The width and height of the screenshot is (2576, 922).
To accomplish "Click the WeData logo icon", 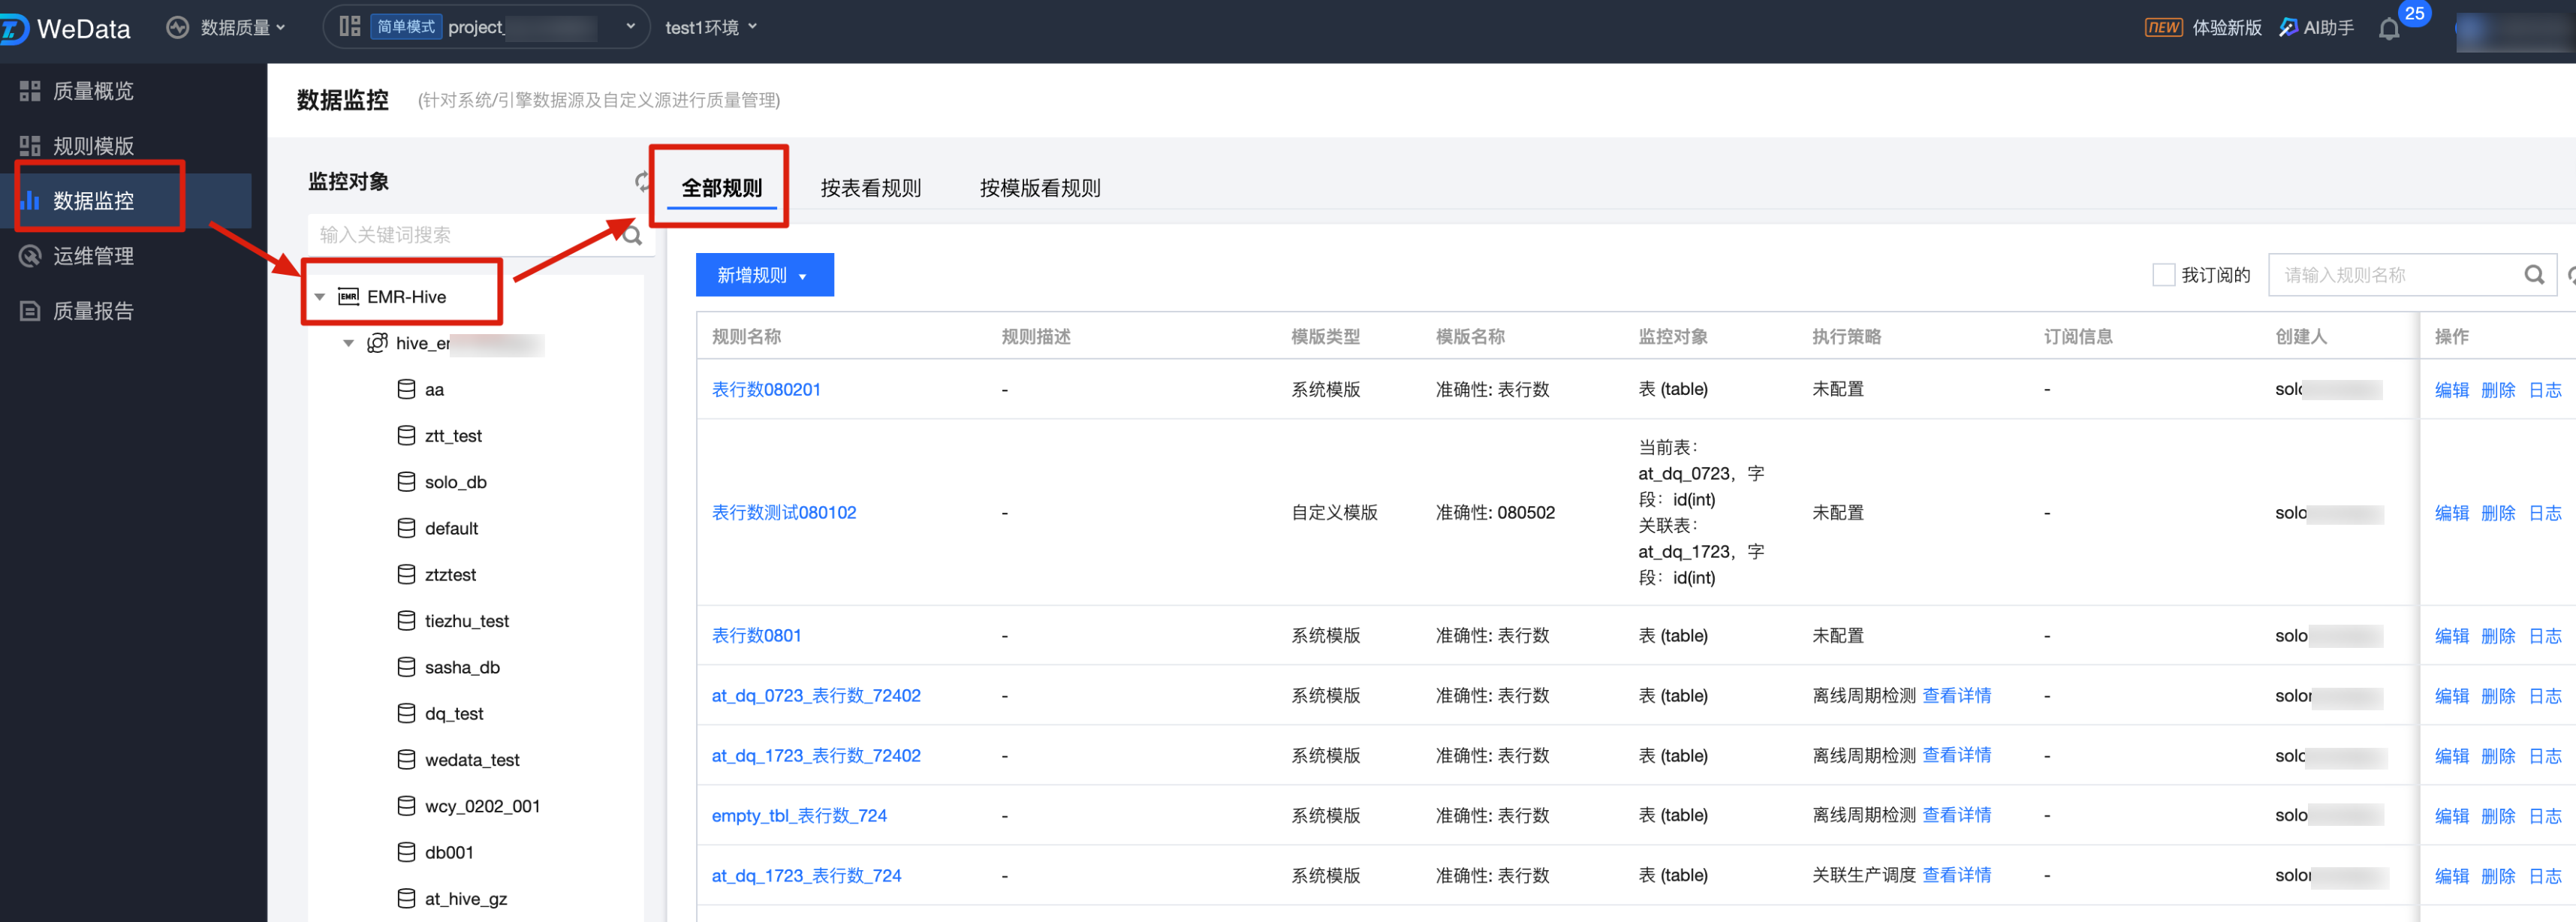I will 14,28.
